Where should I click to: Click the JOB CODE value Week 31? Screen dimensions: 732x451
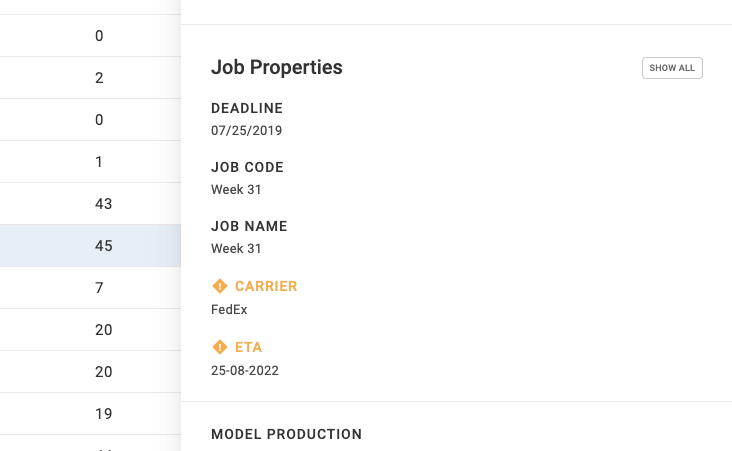[x=236, y=190]
